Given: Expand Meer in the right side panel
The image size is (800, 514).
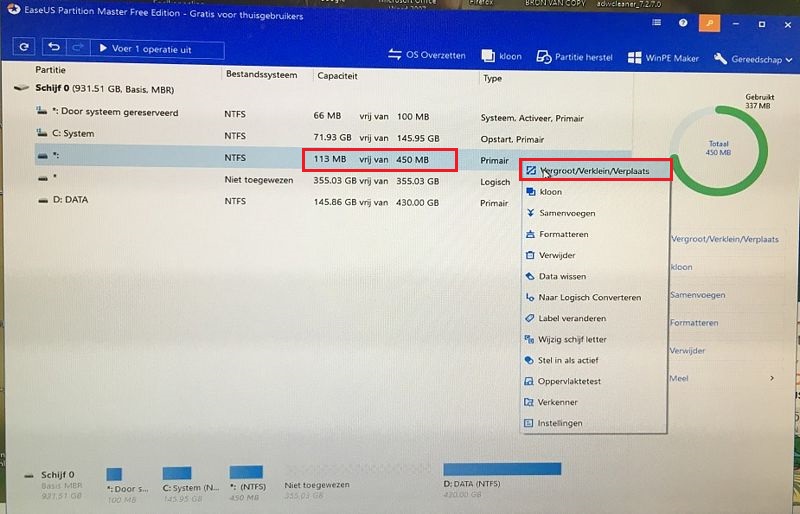Looking at the screenshot, I should [723, 378].
